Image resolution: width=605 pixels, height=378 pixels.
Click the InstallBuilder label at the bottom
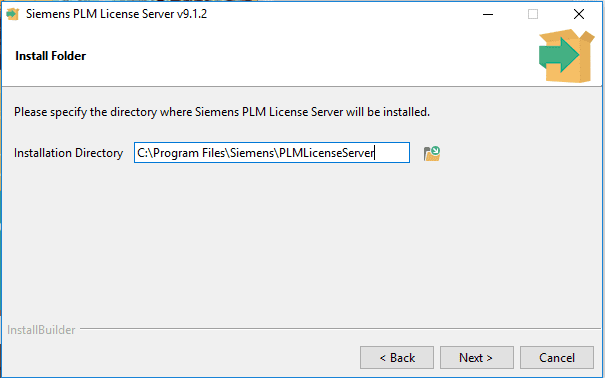point(41,330)
